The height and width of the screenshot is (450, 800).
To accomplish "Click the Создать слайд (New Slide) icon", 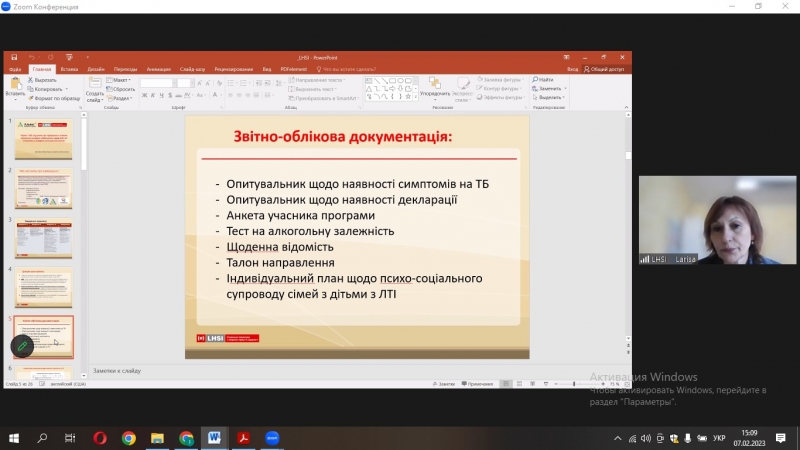I will coord(94,83).
